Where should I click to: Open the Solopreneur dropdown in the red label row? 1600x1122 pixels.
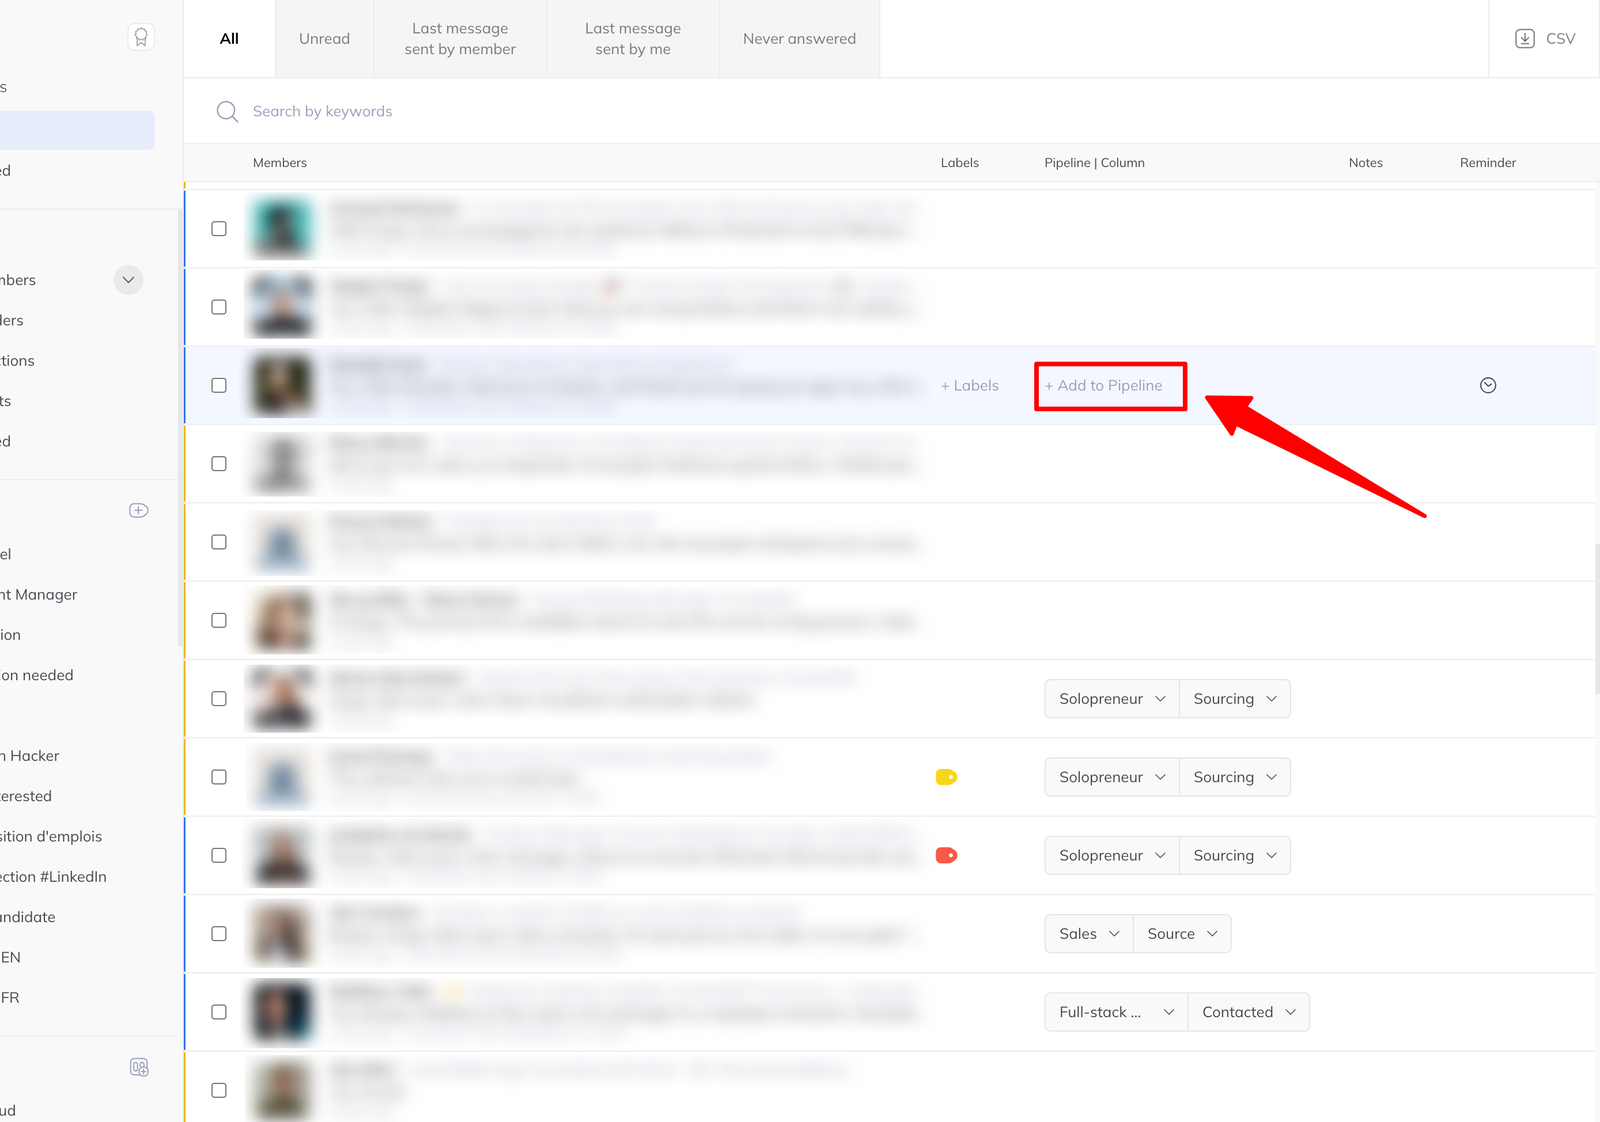click(1112, 855)
